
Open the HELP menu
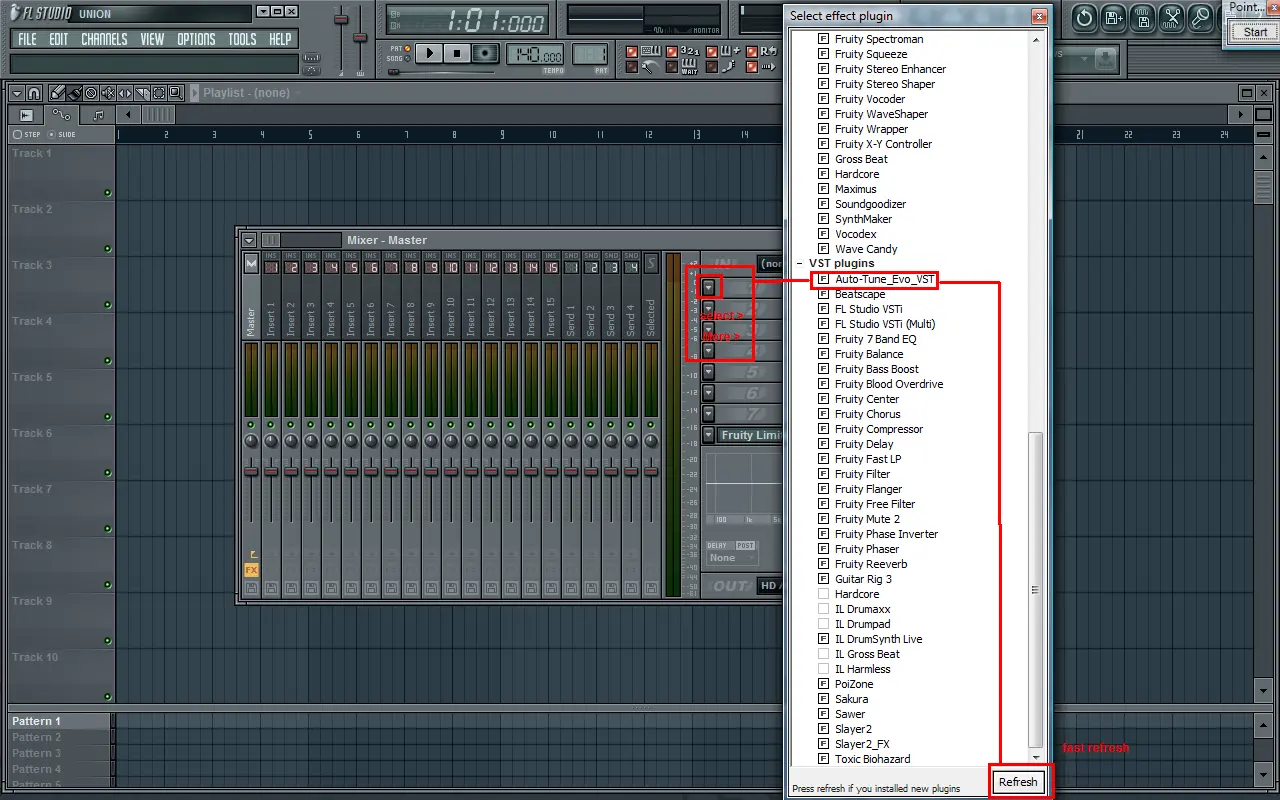click(281, 39)
